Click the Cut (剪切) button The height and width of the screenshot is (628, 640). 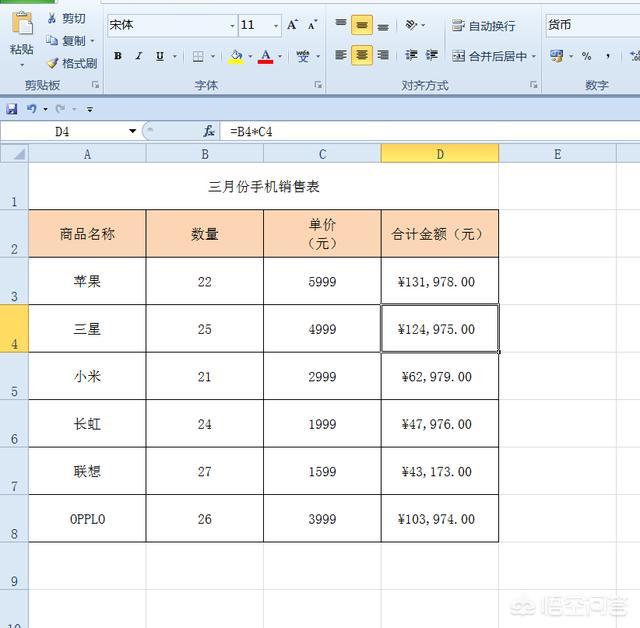[x=67, y=18]
